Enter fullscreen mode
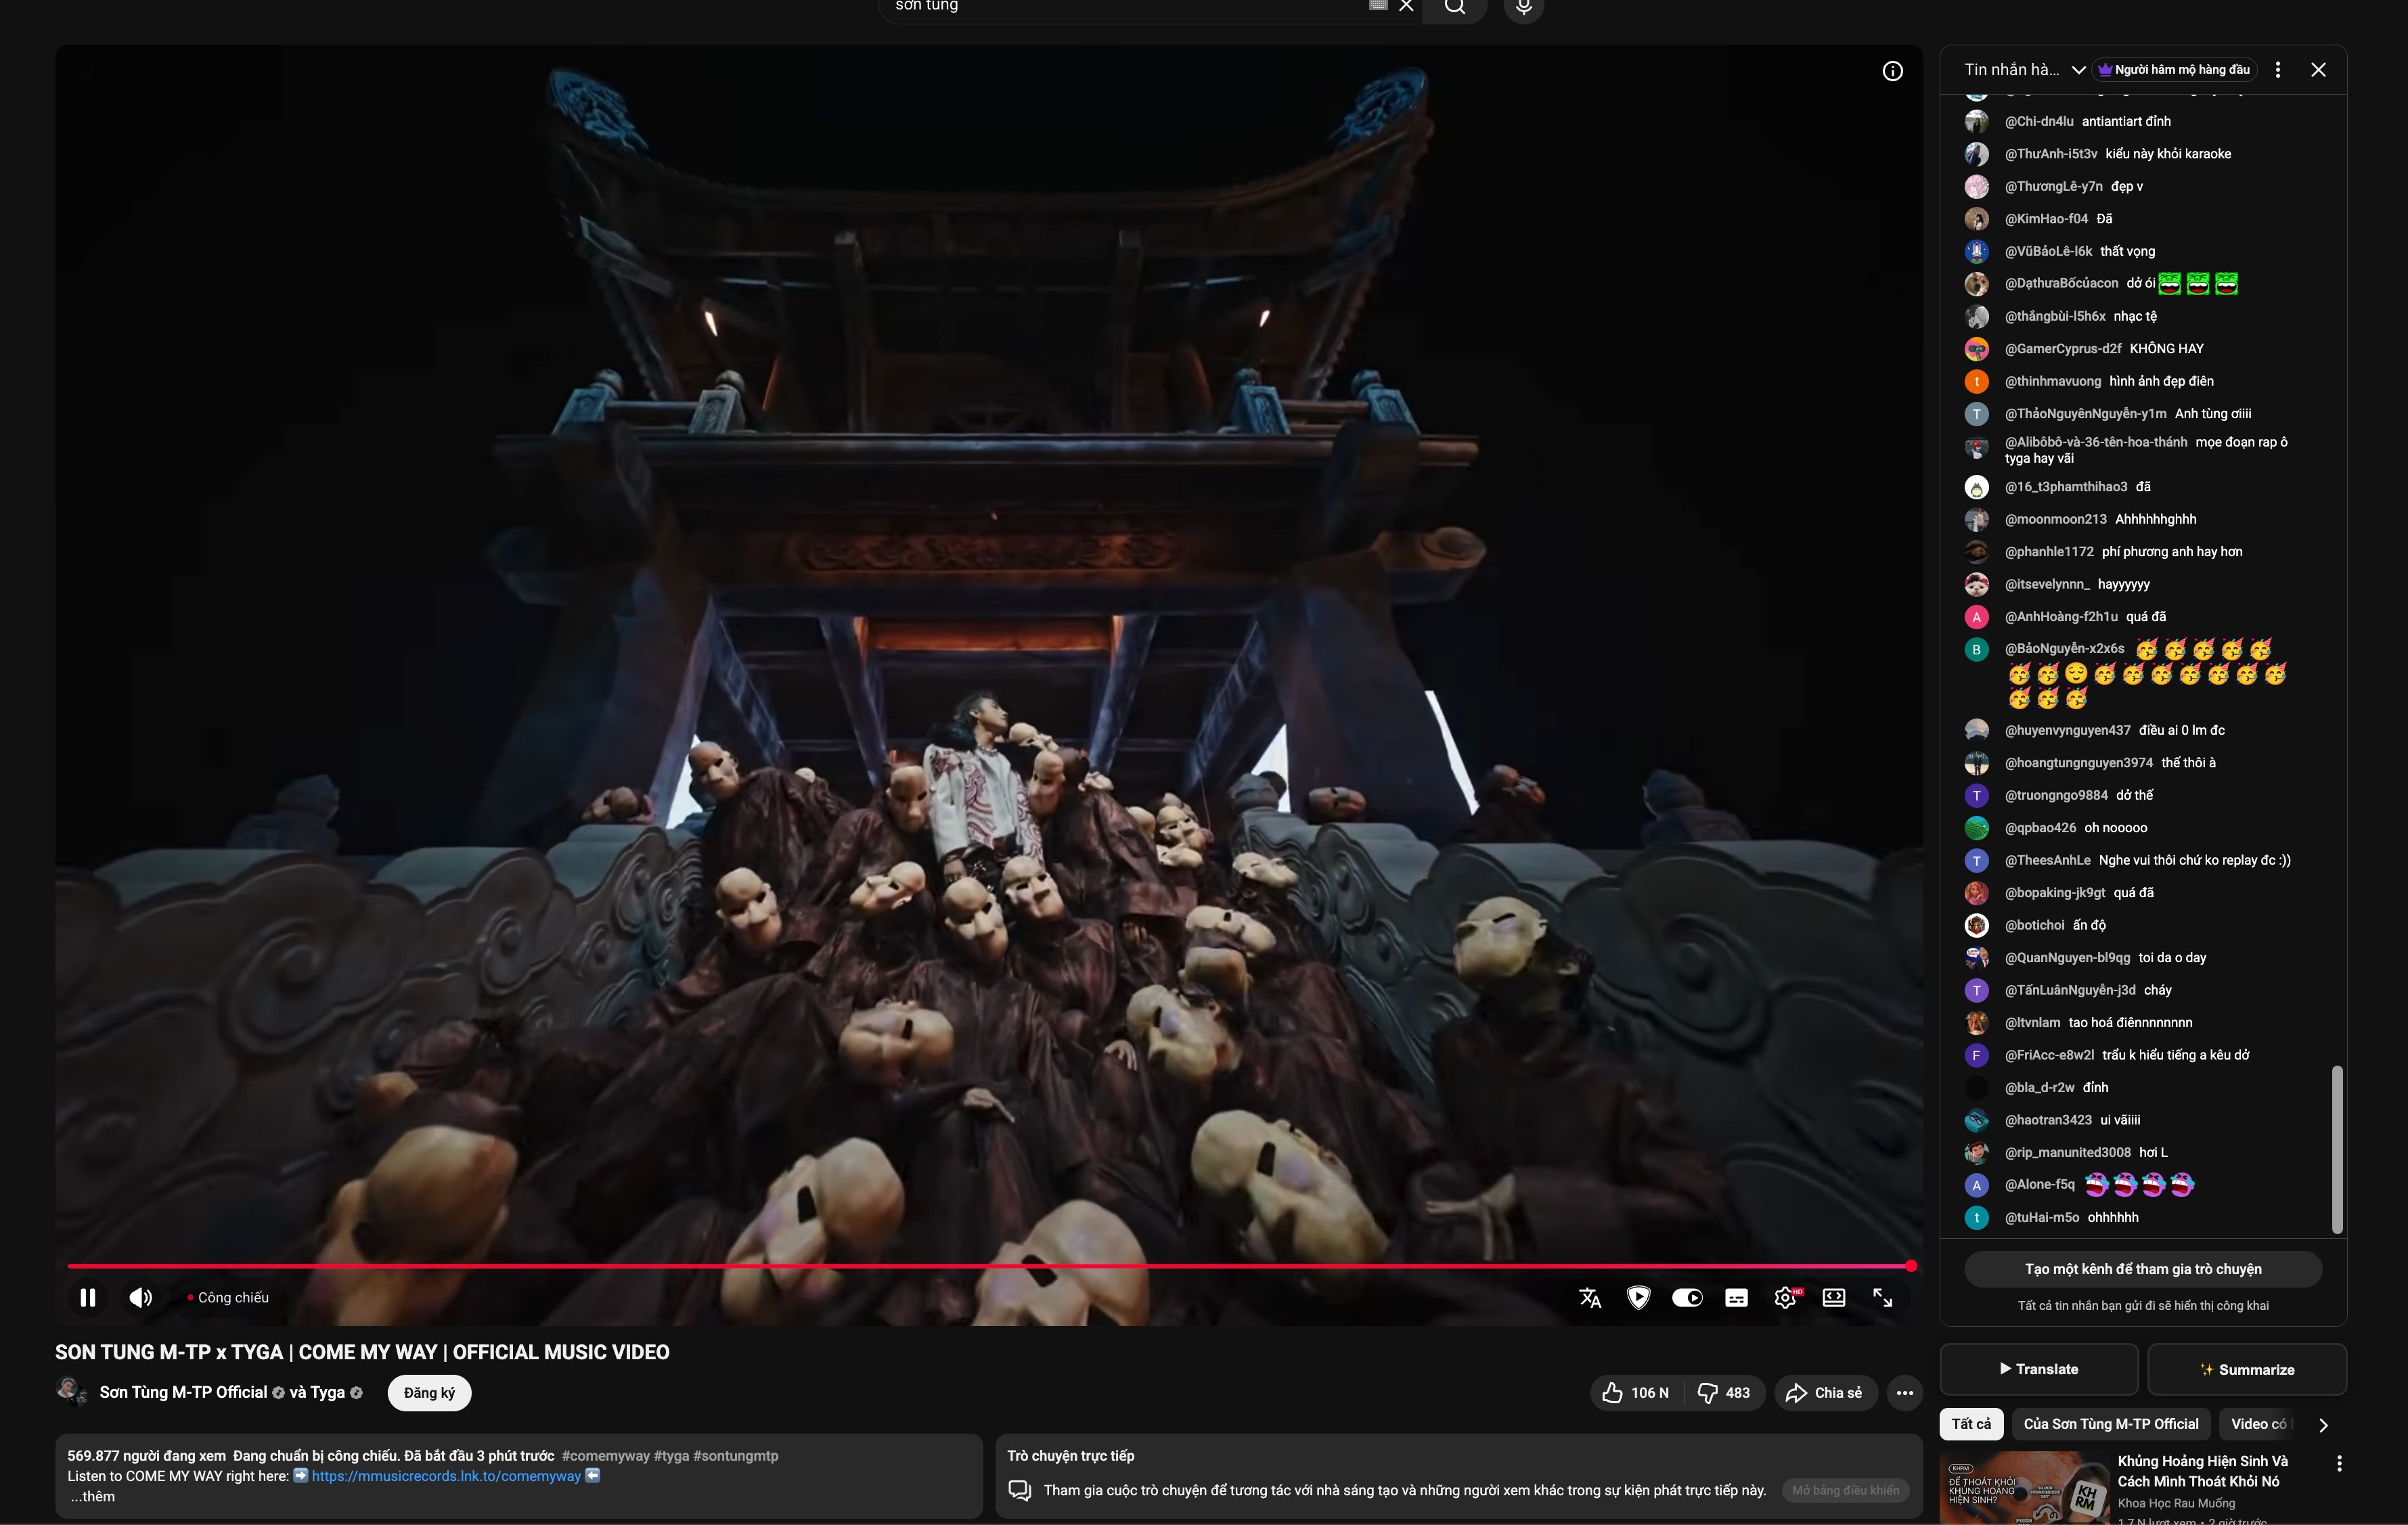The width and height of the screenshot is (2408, 1525). 1882,1297
